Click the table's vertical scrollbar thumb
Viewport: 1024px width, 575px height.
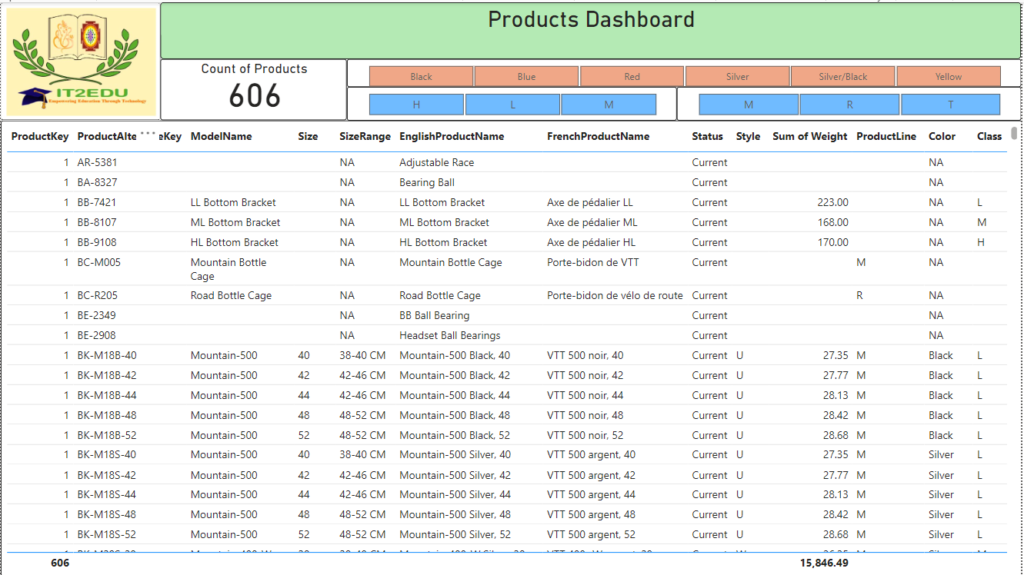[x=1014, y=133]
